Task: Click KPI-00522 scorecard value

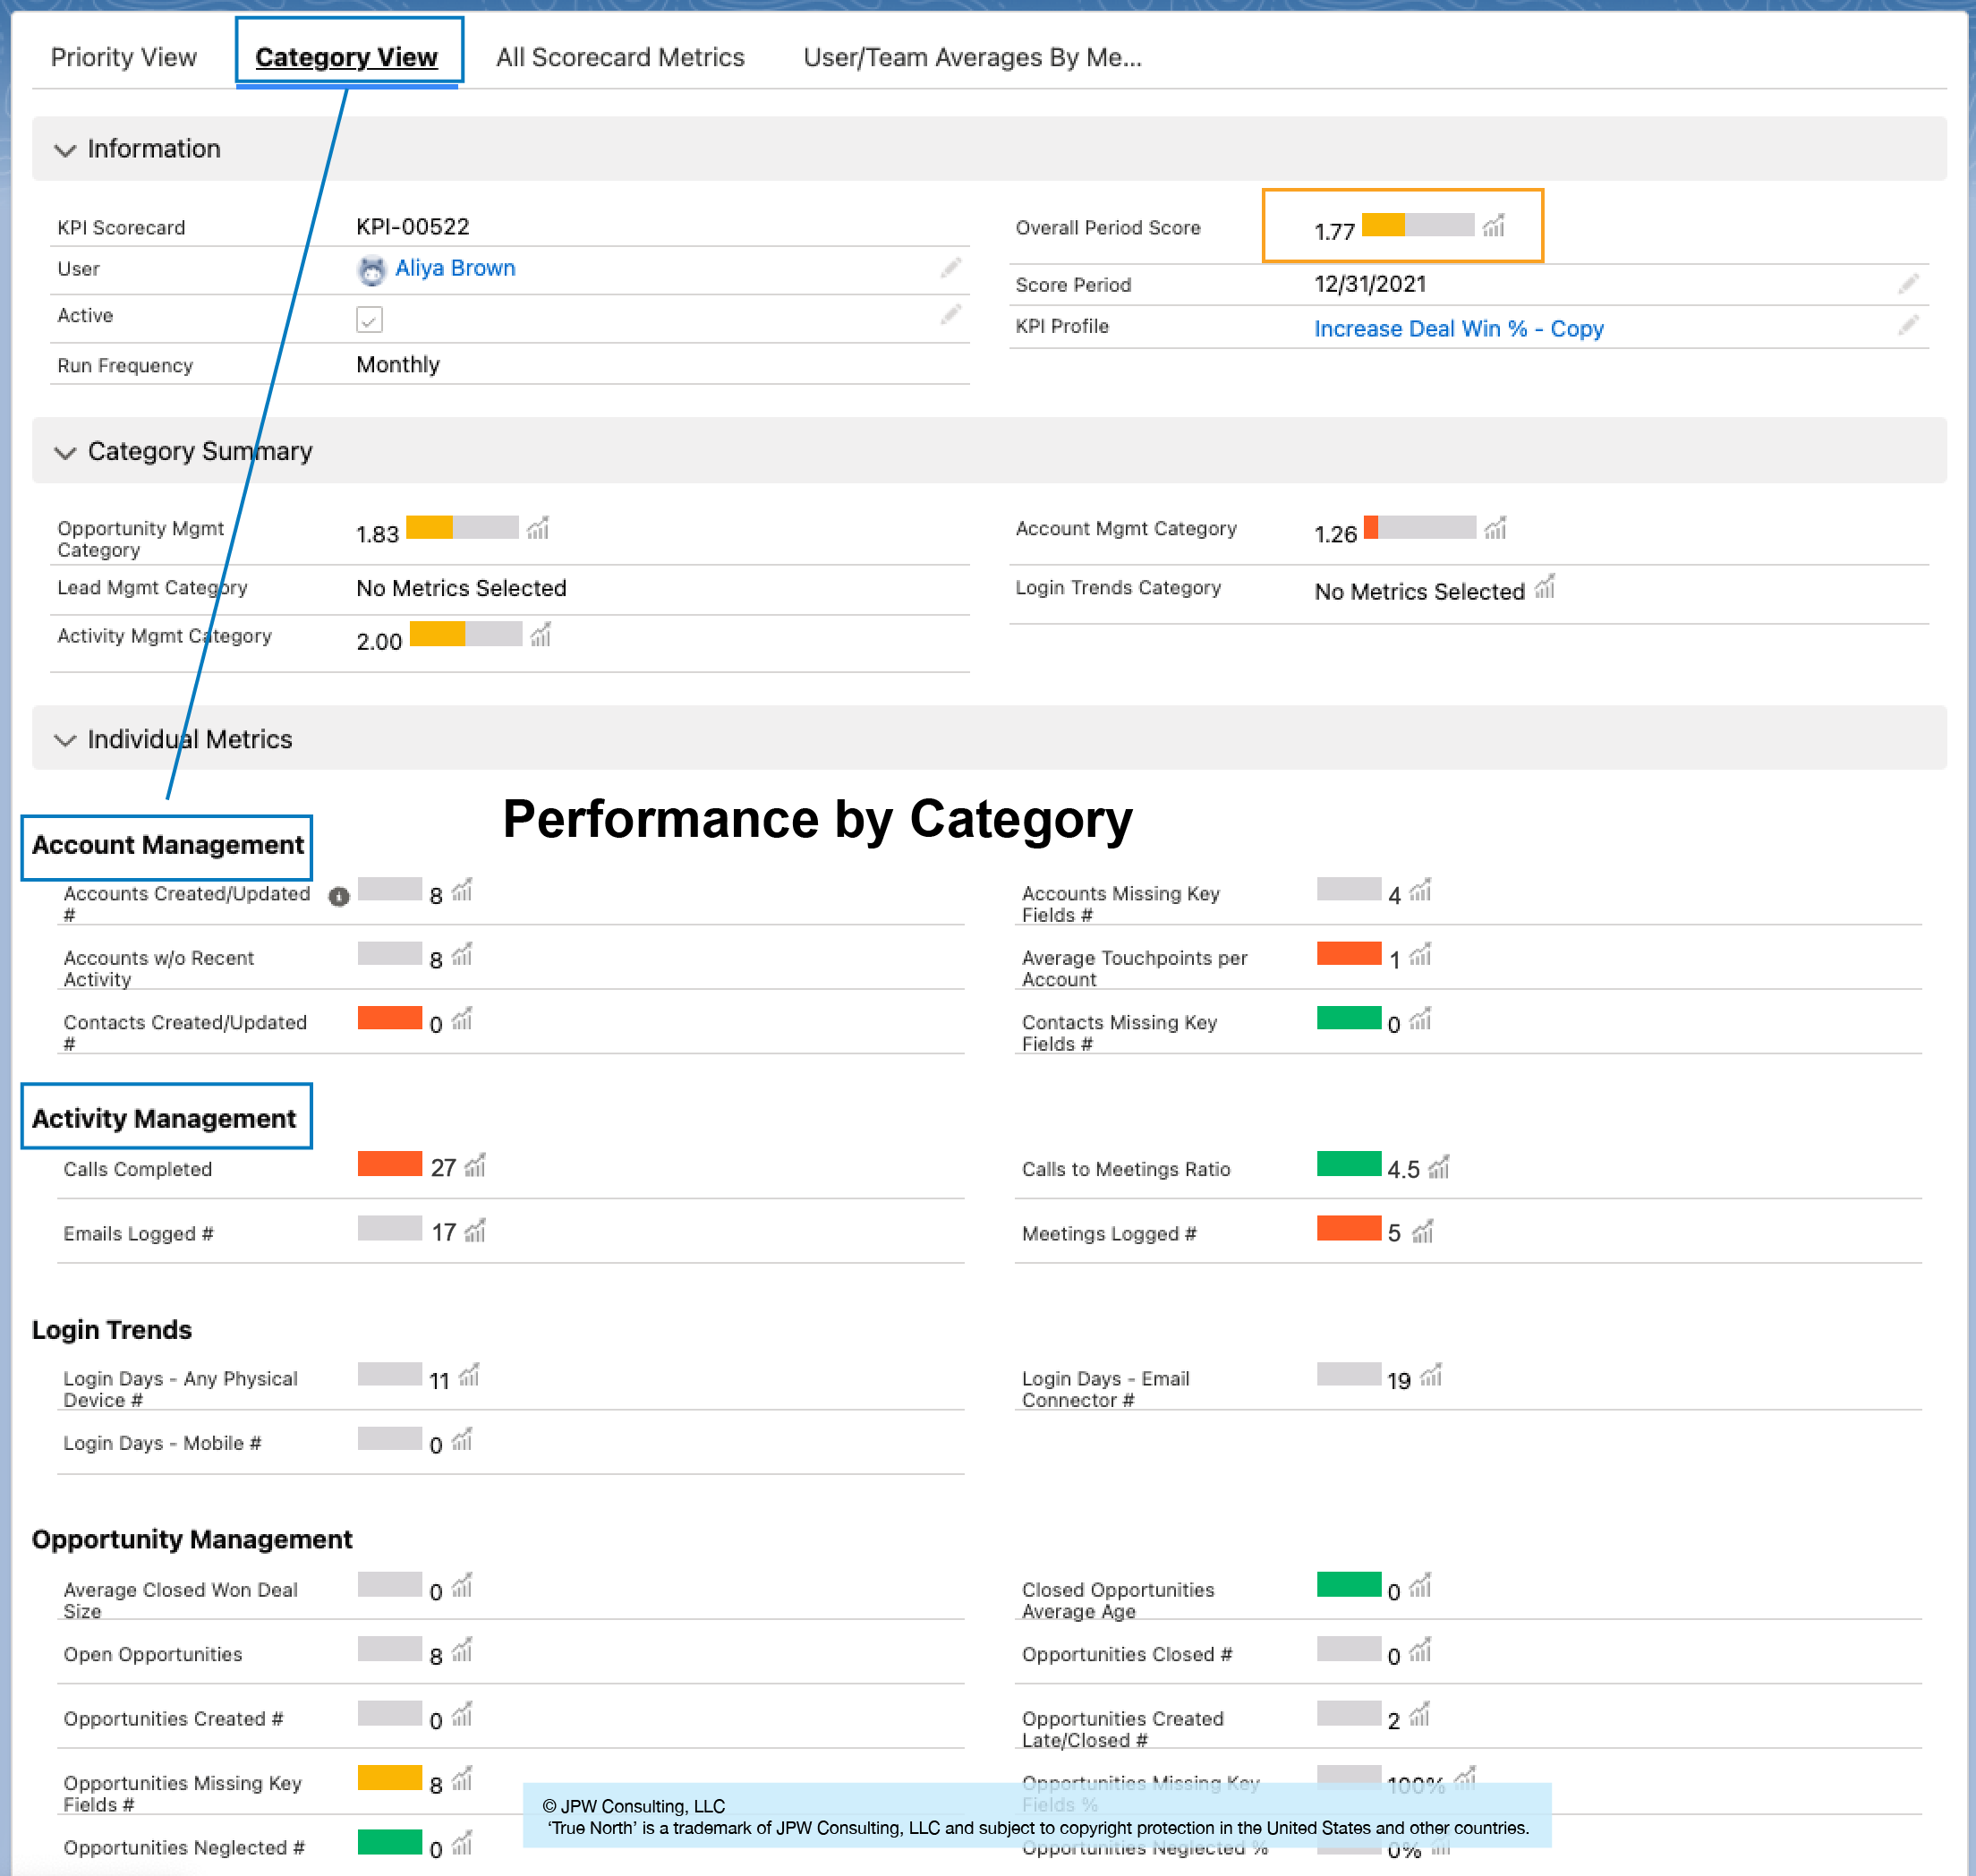Action: coord(413,227)
